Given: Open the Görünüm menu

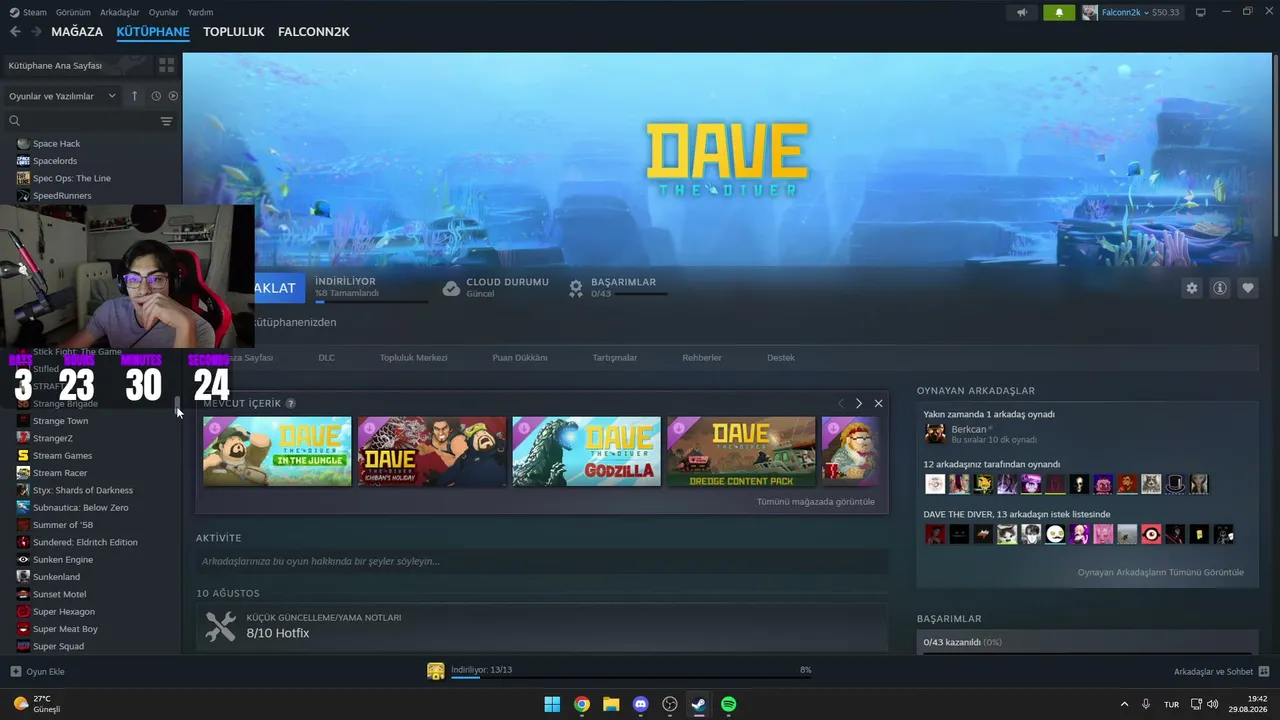Looking at the screenshot, I should point(73,12).
